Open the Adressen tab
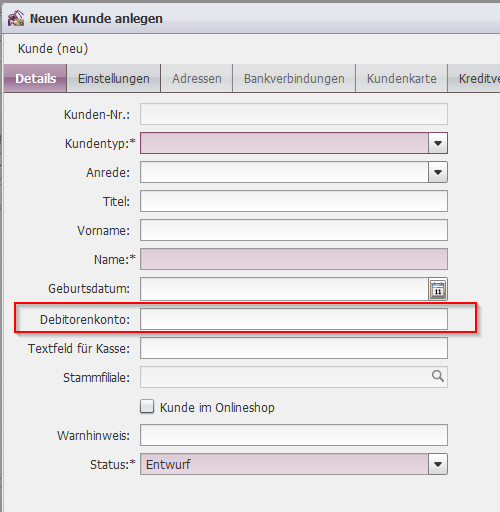This screenshot has height=512, width=500. (197, 79)
